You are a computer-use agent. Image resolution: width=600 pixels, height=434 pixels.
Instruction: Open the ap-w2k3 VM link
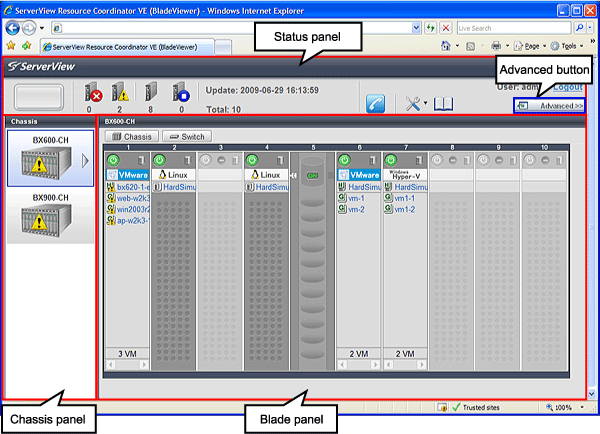133,220
